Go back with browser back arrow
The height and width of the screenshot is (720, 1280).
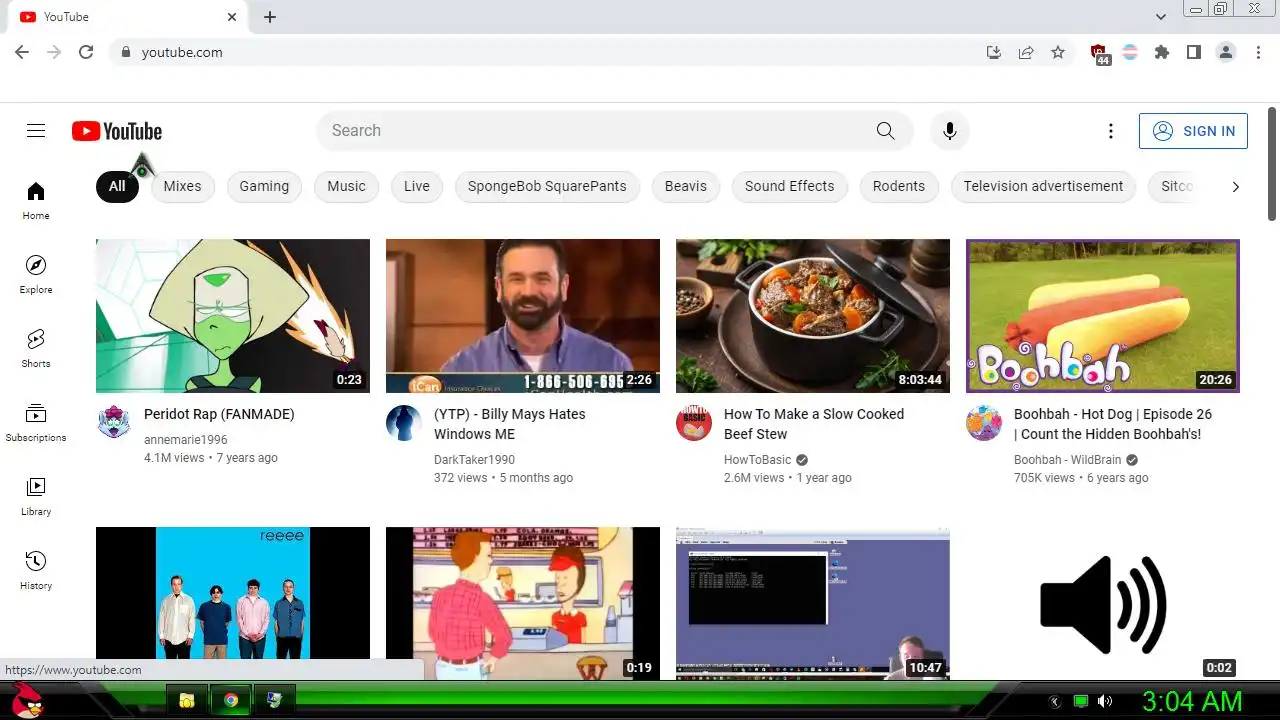22,52
